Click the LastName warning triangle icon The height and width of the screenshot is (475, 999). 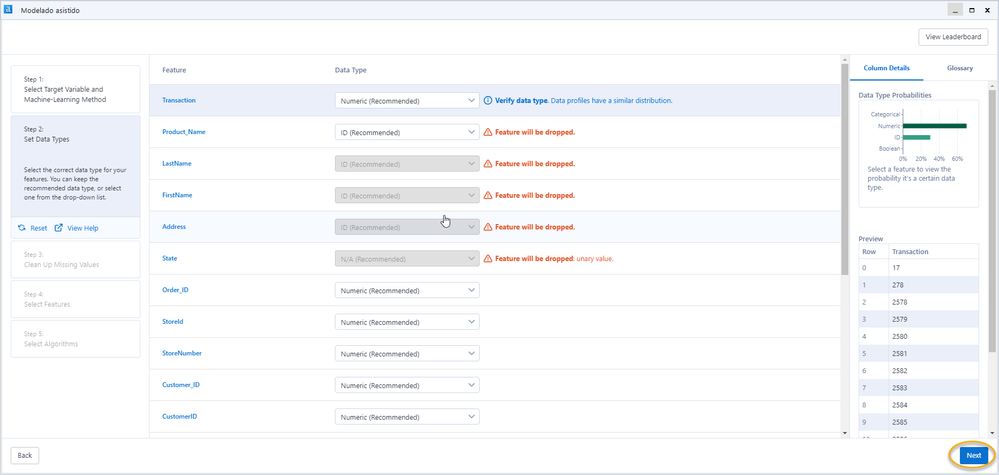[488, 164]
